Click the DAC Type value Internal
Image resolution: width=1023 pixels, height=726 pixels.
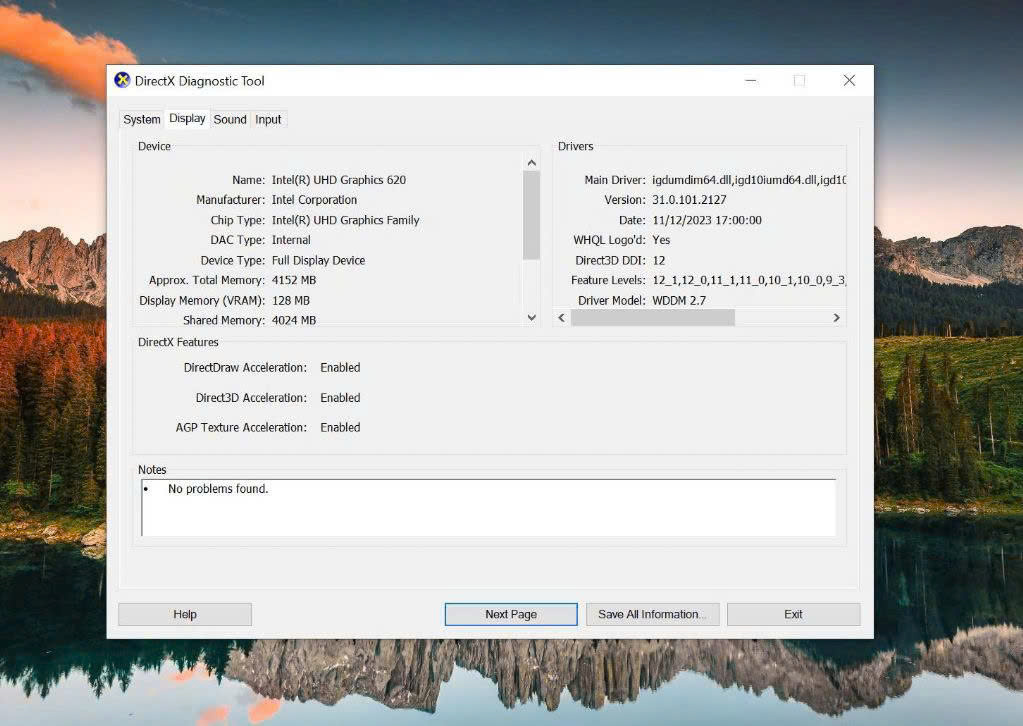291,240
